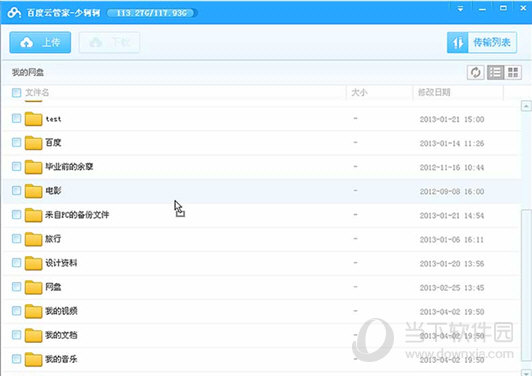Viewport: 532px width, 376px height.
Task: Sort by the 修改日期 column header
Action: [x=434, y=92]
